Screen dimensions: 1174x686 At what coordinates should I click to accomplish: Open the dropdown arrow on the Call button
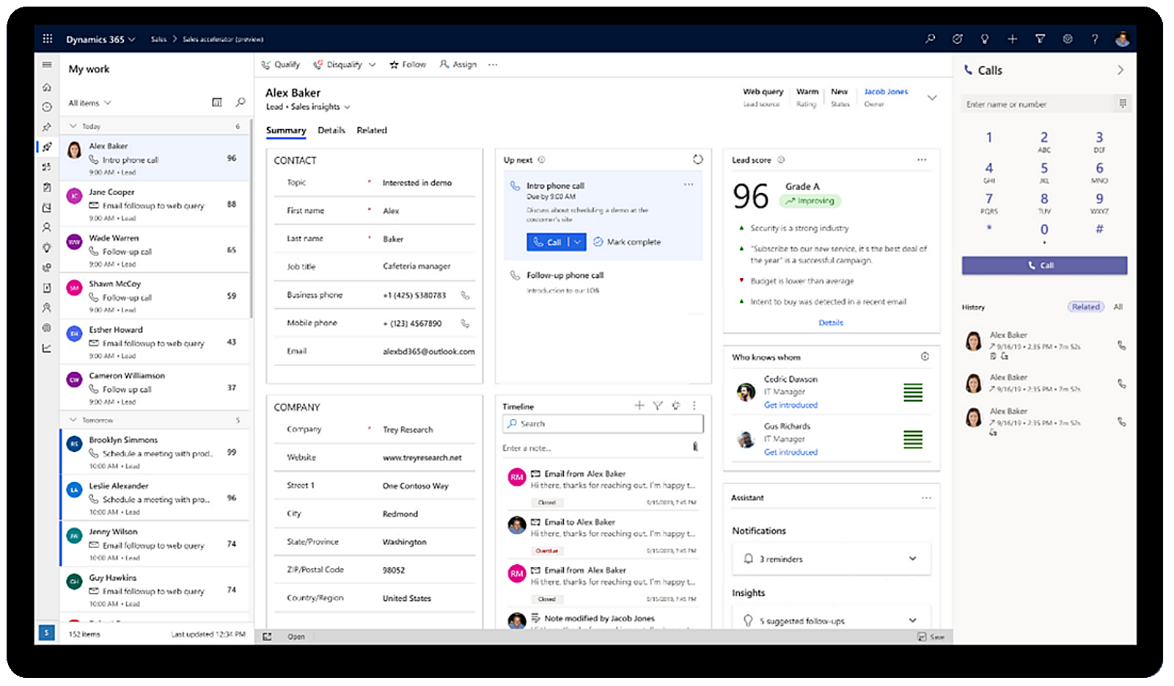tap(575, 241)
